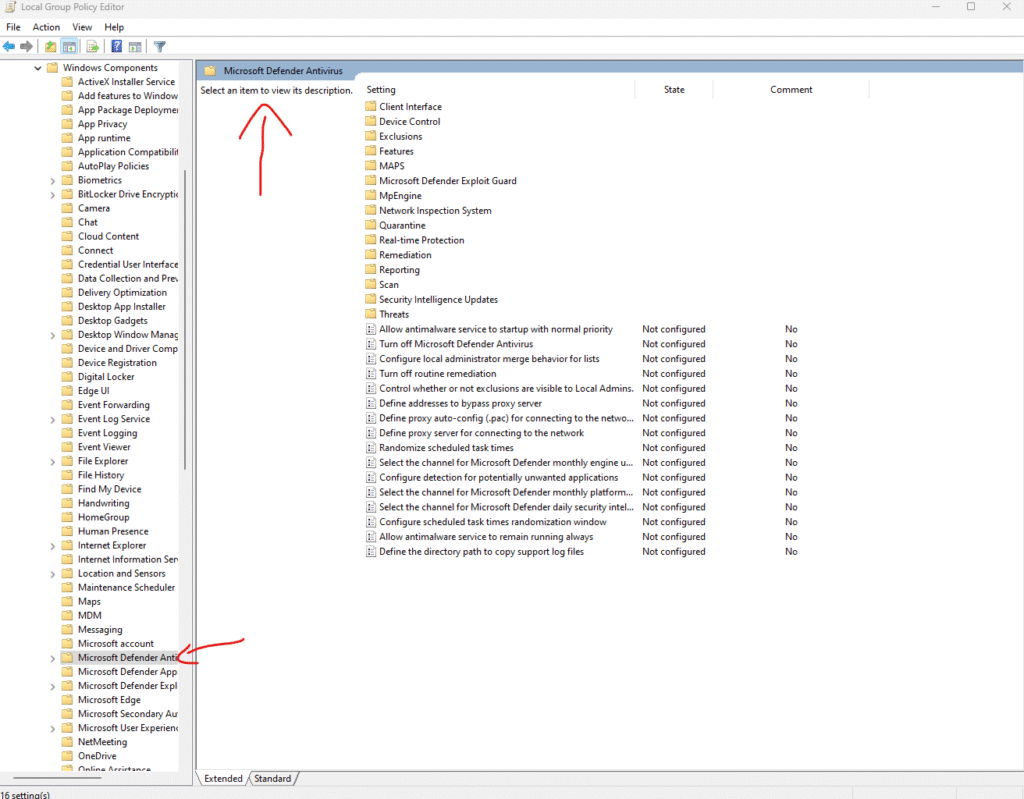Screen dimensions: 1024x799
Task: Click the Turn off Microsoft Defender Antivirus policy icon
Action: pos(371,344)
